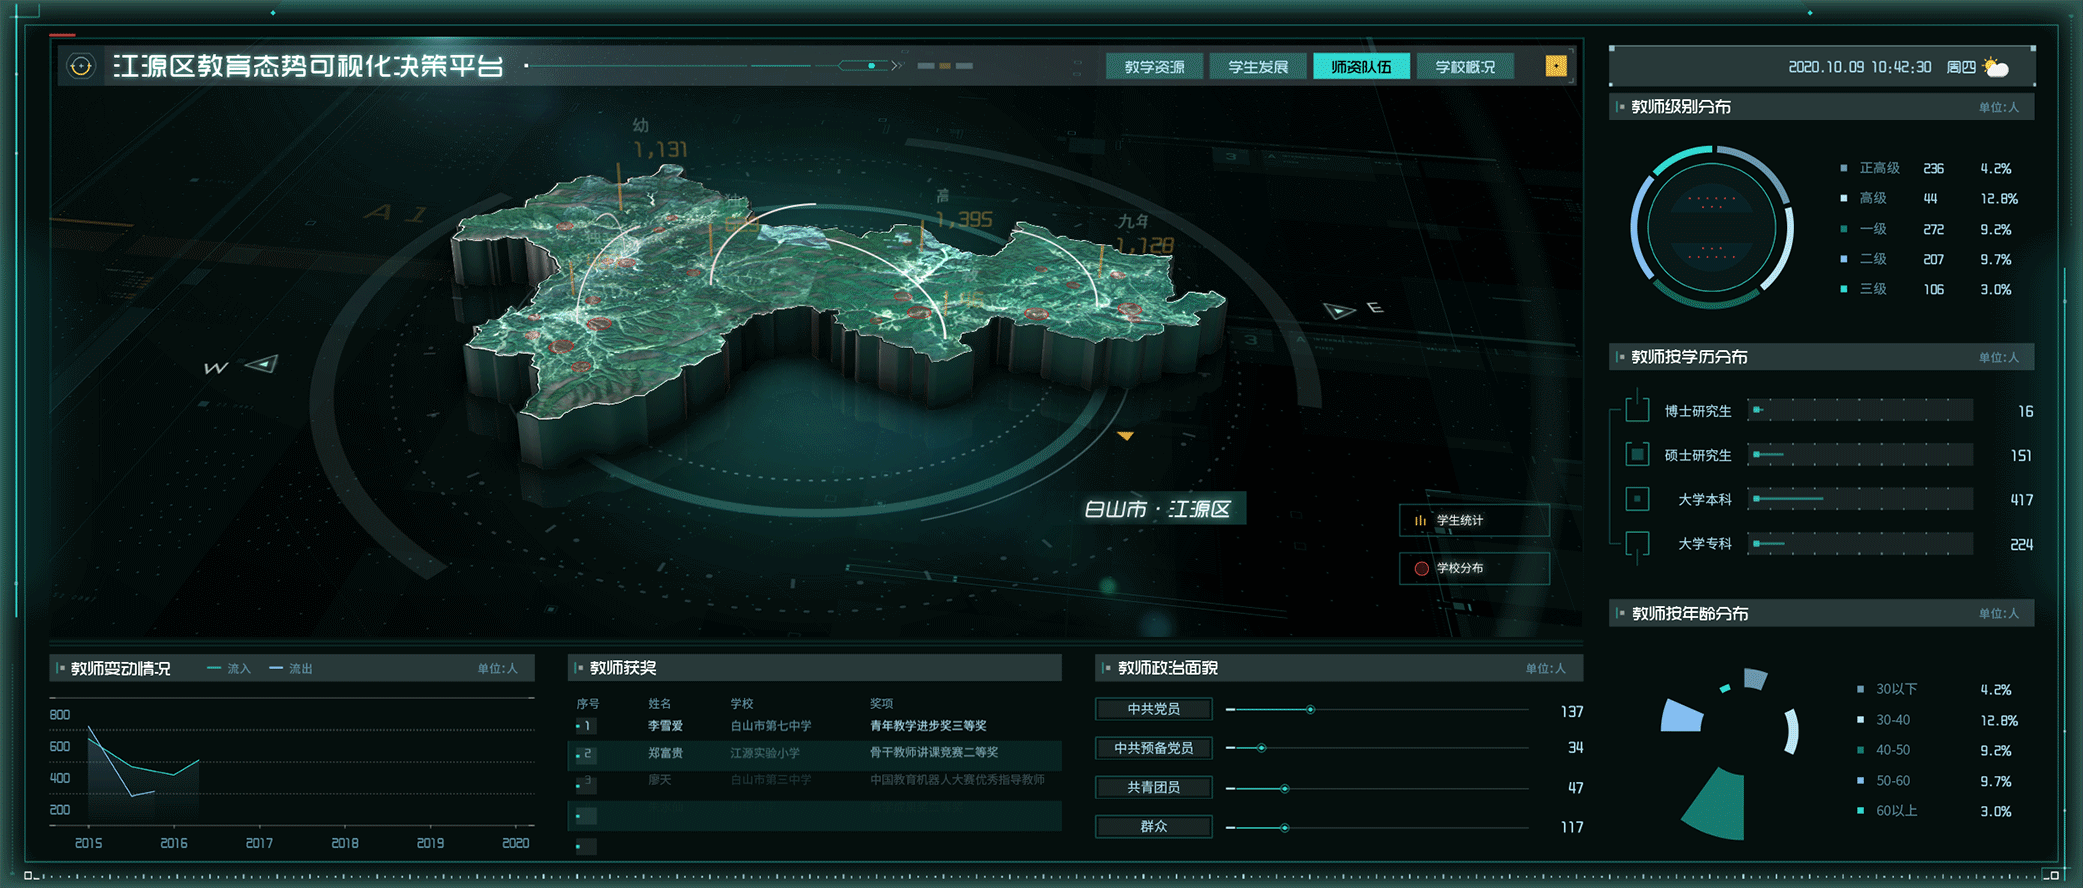The height and width of the screenshot is (888, 2083).
Task: Click the red circle icon in 学校分布
Action: tap(1421, 568)
